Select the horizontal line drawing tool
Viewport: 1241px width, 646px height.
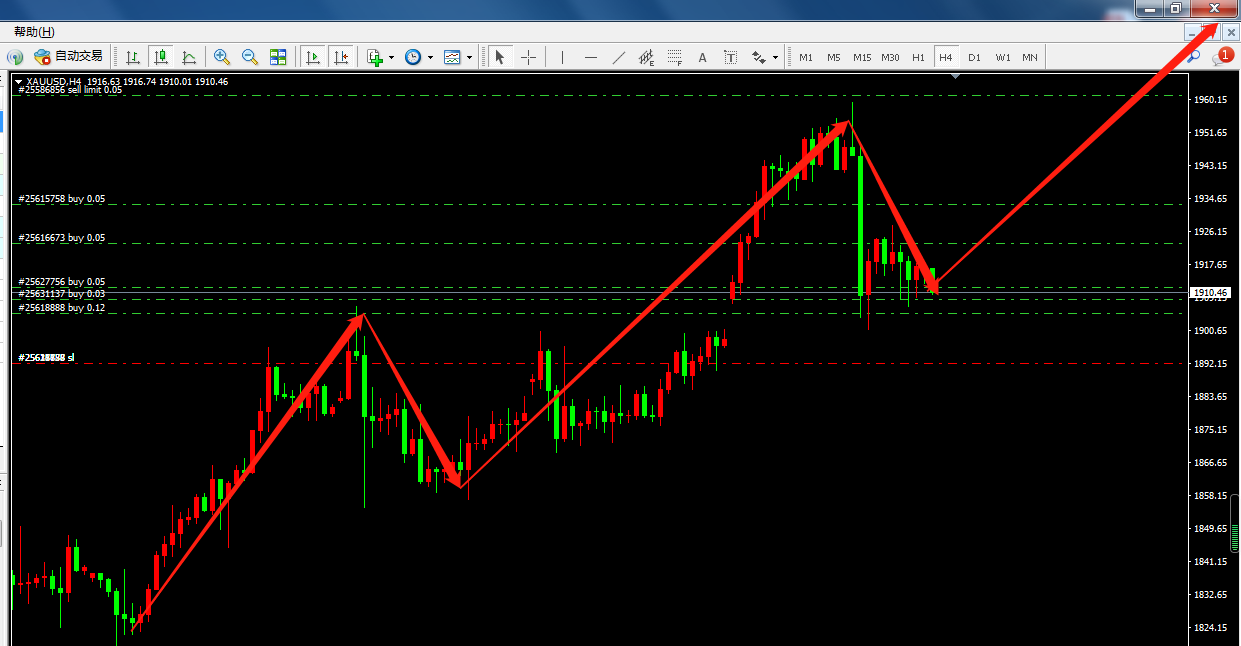pyautogui.click(x=591, y=57)
